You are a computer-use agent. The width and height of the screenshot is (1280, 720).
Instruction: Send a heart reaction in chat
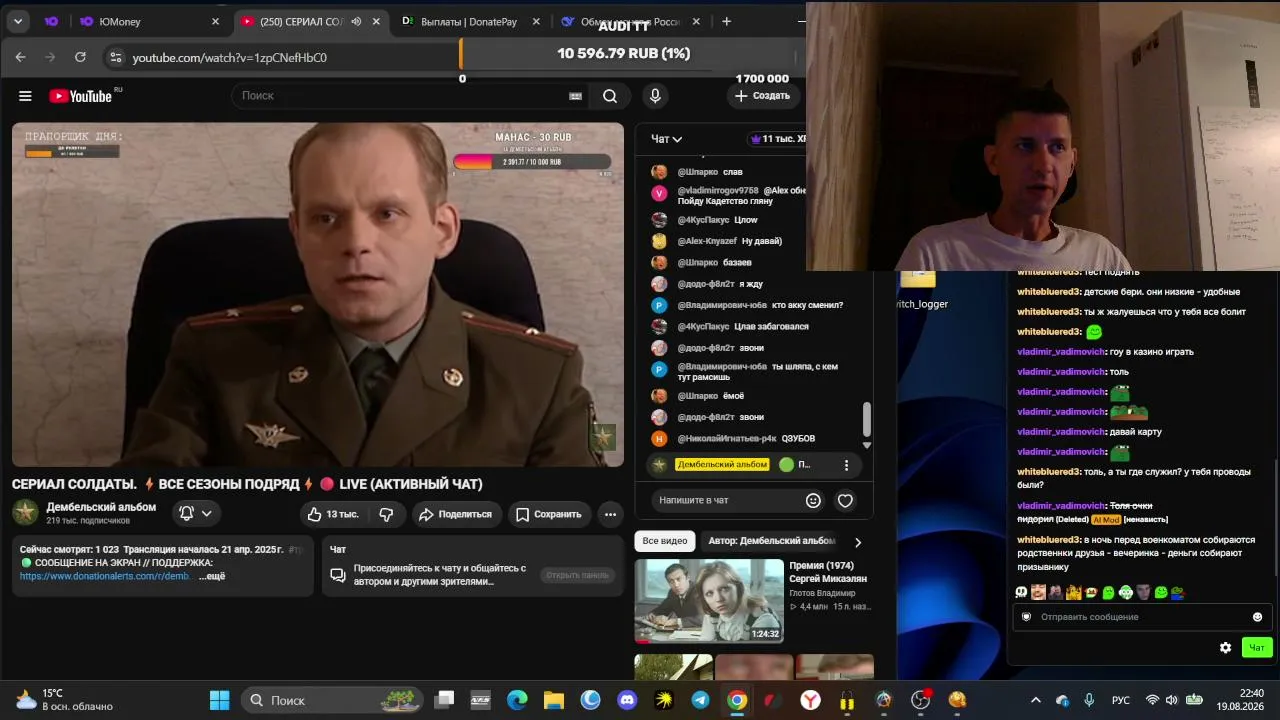845,500
